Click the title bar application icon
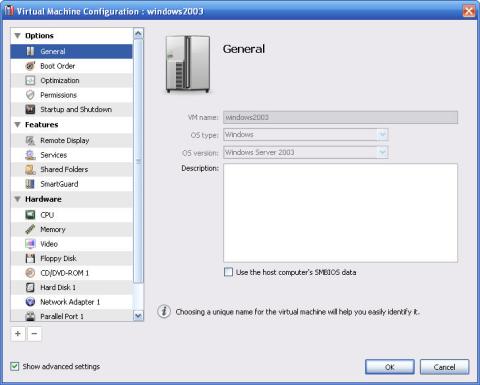Viewport: 480px width, 385px height. [x=9, y=11]
